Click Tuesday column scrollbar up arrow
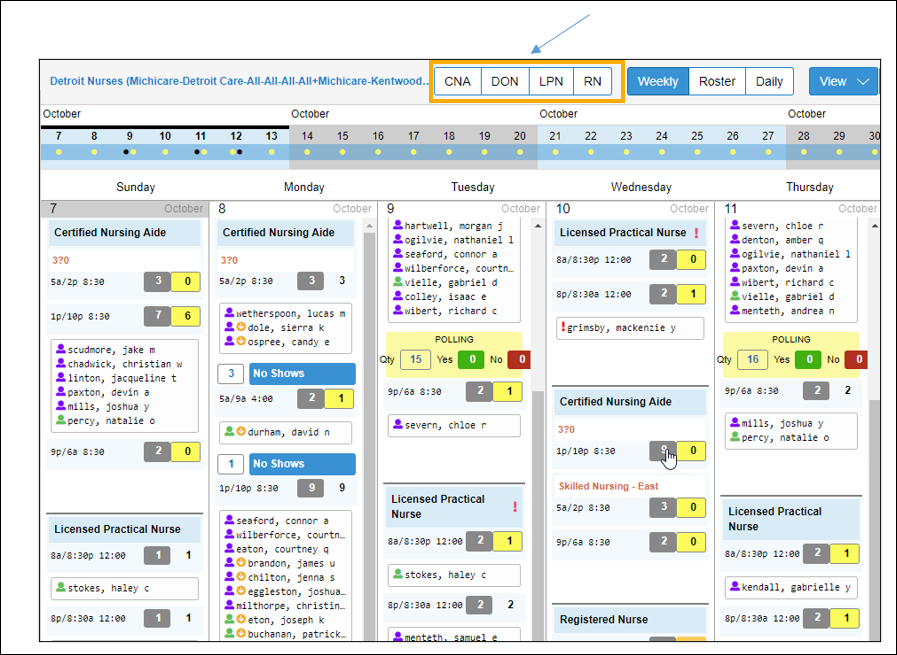The image size is (897, 655). (538, 226)
